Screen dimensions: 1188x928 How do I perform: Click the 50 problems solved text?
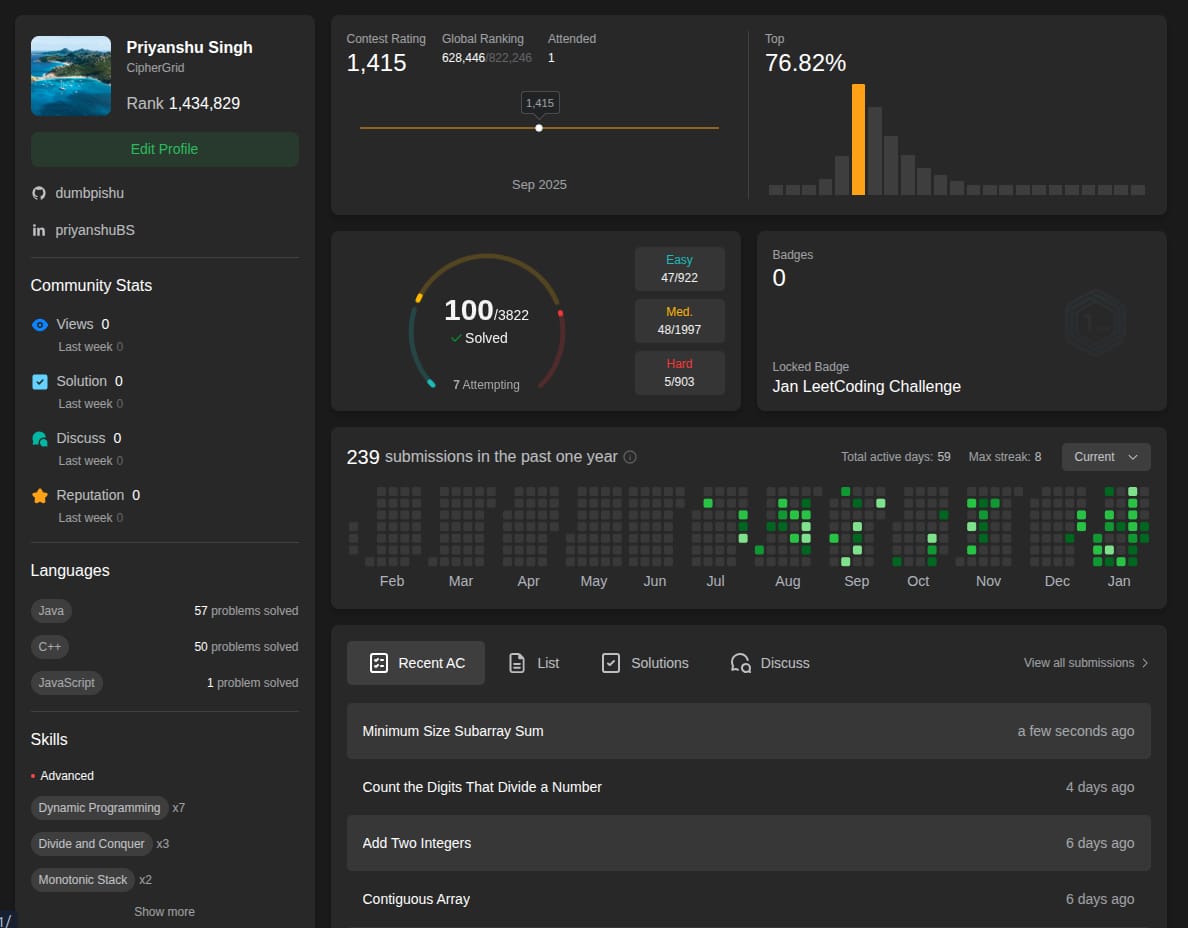click(x=246, y=647)
